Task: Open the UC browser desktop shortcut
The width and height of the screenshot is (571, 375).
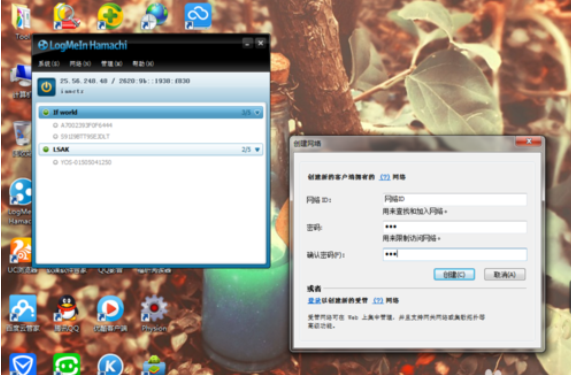Action: pyautogui.click(x=21, y=255)
